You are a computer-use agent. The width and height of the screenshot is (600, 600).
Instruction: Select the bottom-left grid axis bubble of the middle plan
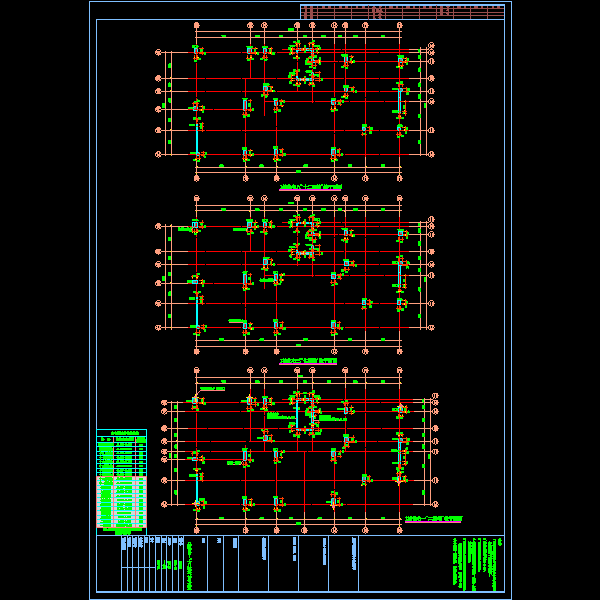[197, 351]
